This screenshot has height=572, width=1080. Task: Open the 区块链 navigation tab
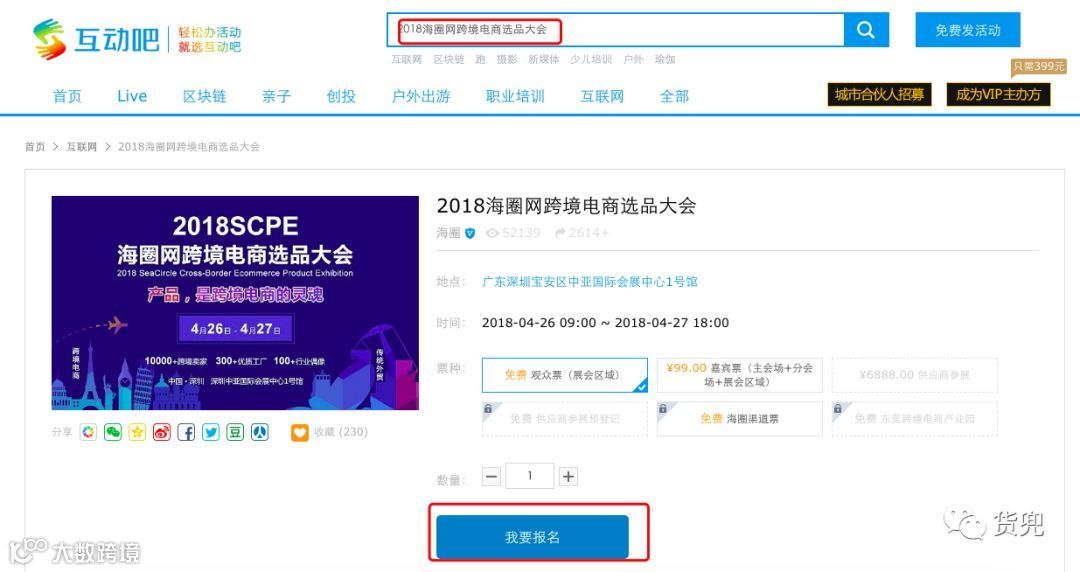click(x=205, y=96)
